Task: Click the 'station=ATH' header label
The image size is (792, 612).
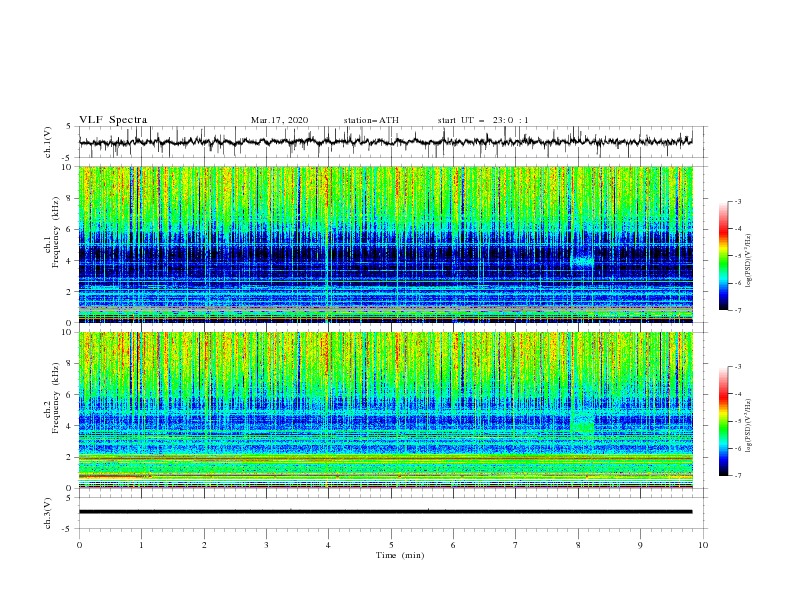Action: pyautogui.click(x=371, y=120)
